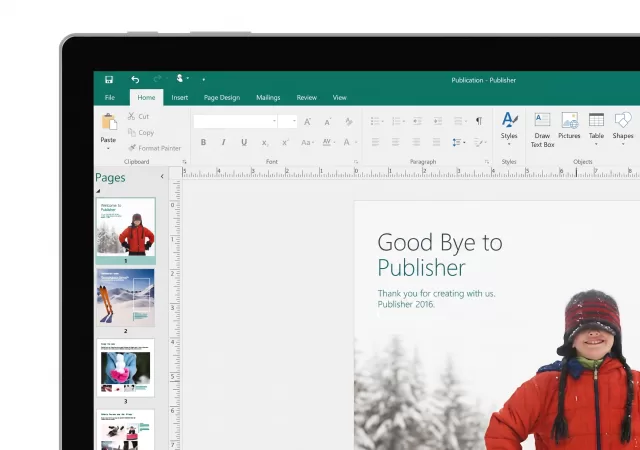
Task: Open Character Spacing (AV) dropdown
Action: pos(329,142)
